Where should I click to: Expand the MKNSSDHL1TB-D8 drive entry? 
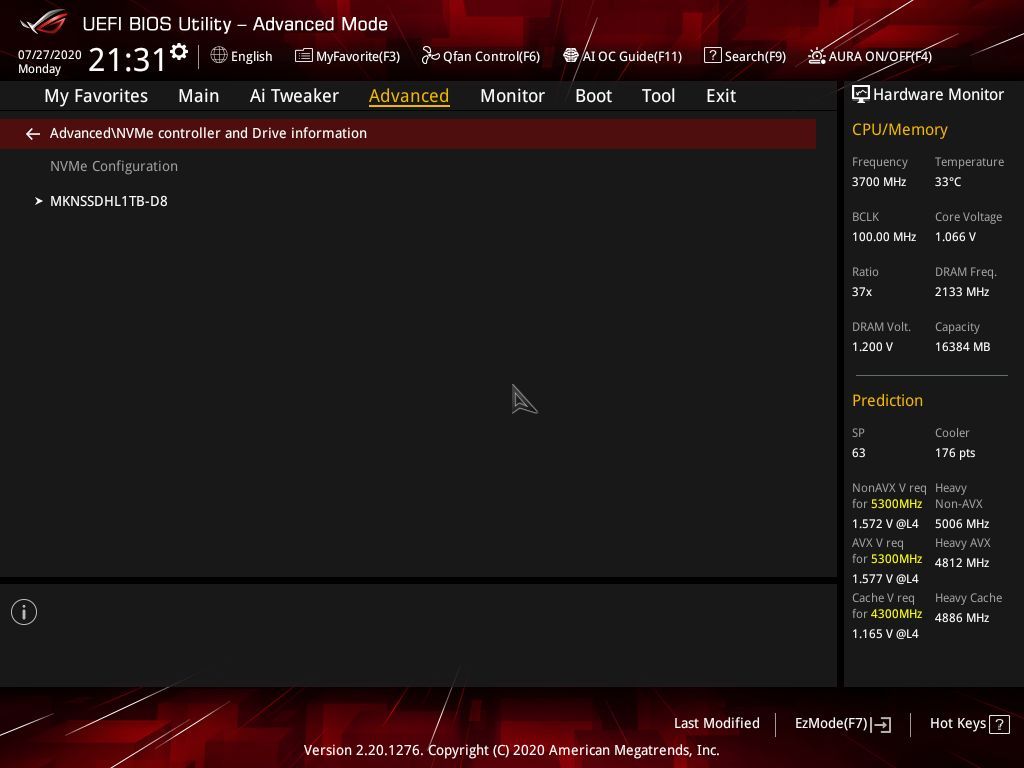point(108,201)
